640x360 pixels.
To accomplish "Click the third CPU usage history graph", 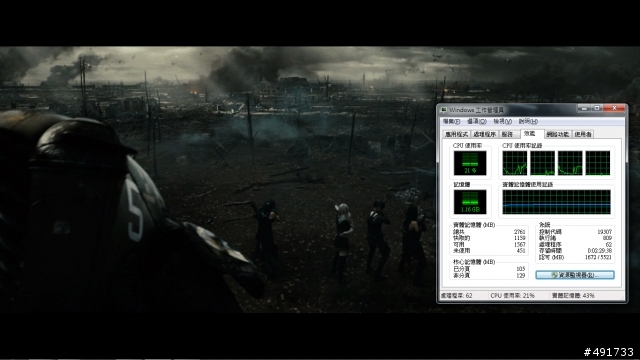I will click(x=570, y=163).
